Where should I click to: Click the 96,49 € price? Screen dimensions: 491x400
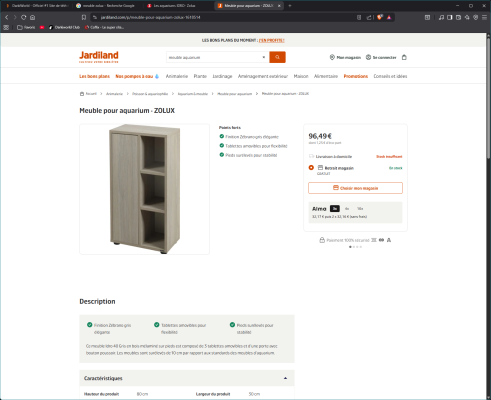tap(320, 136)
